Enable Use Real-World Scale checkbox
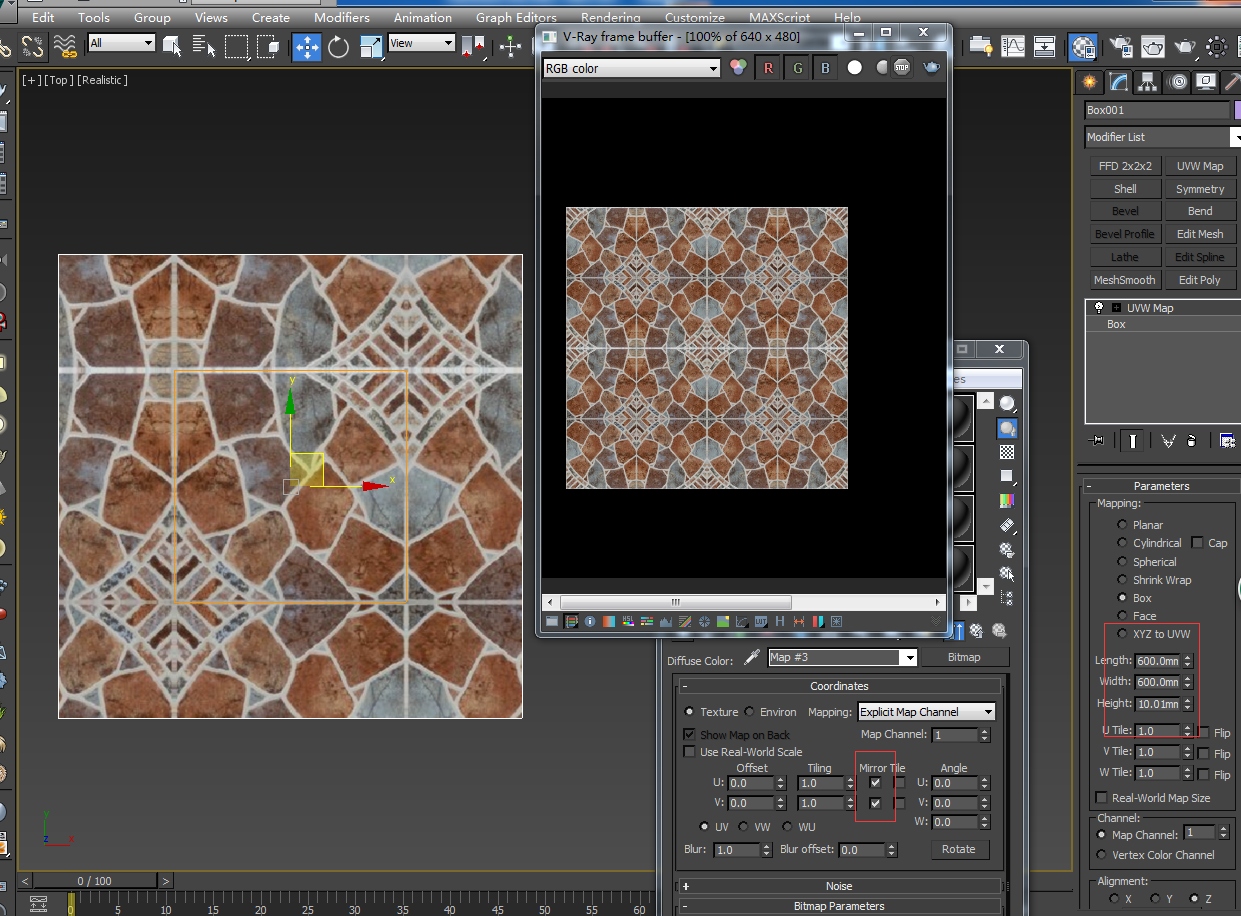This screenshot has height=916, width=1241. pos(689,752)
